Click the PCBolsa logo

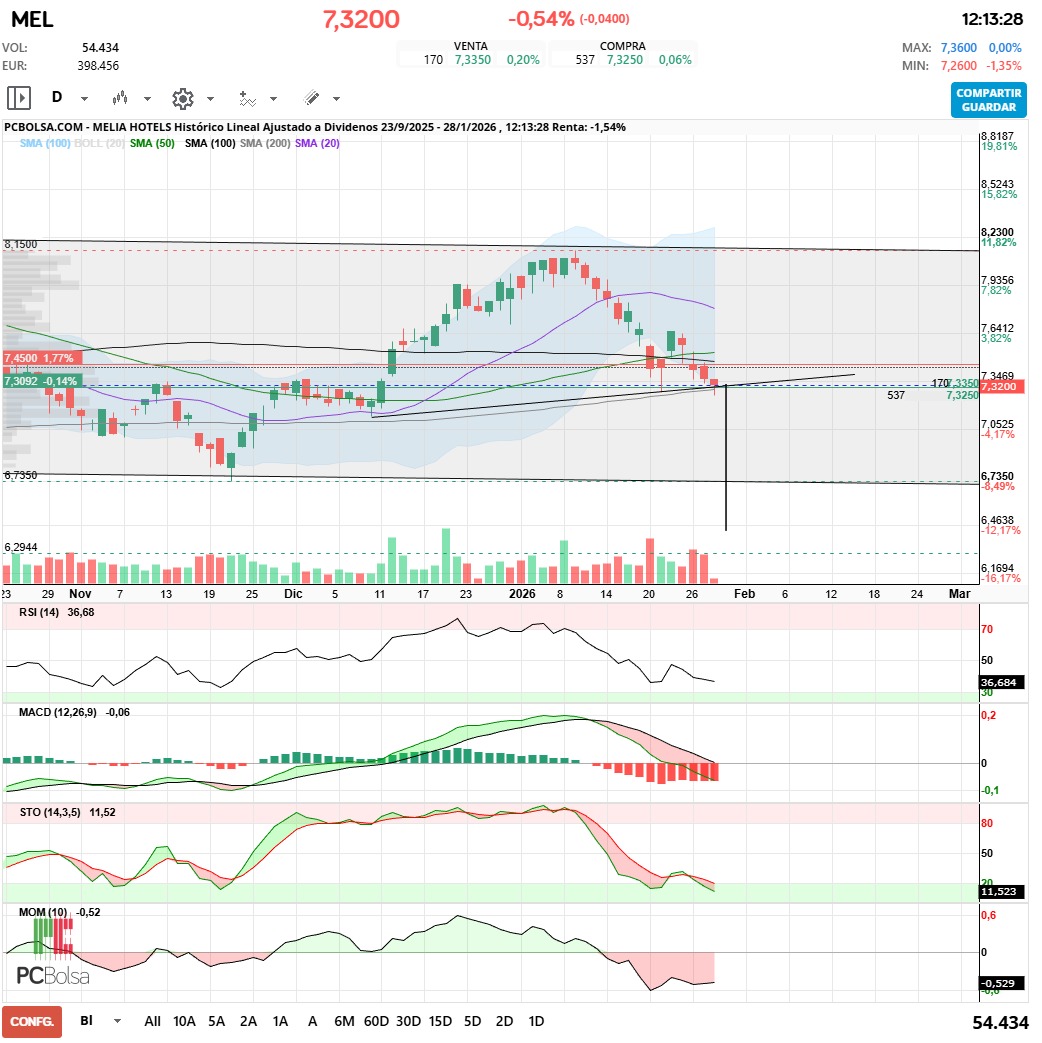coord(52,976)
